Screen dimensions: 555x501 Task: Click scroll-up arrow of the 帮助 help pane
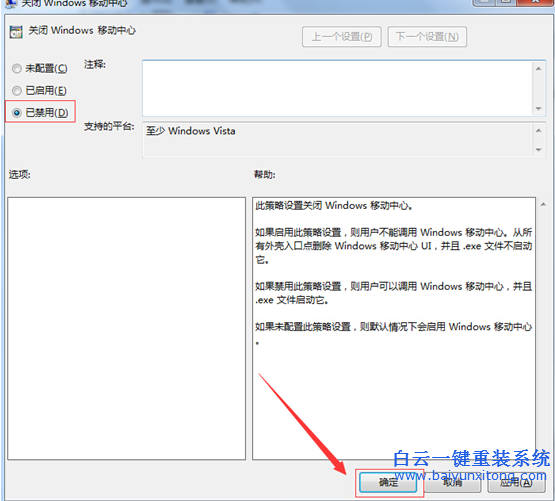(x=543, y=204)
